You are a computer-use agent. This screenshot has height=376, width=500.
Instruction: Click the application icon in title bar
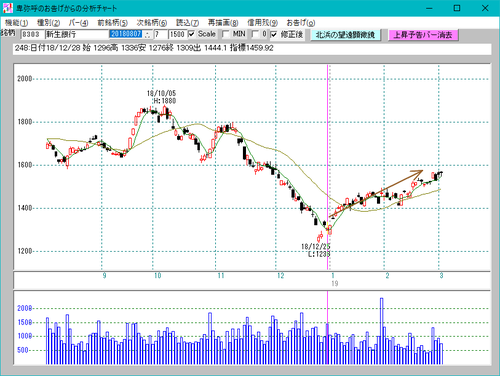(x=7, y=8)
